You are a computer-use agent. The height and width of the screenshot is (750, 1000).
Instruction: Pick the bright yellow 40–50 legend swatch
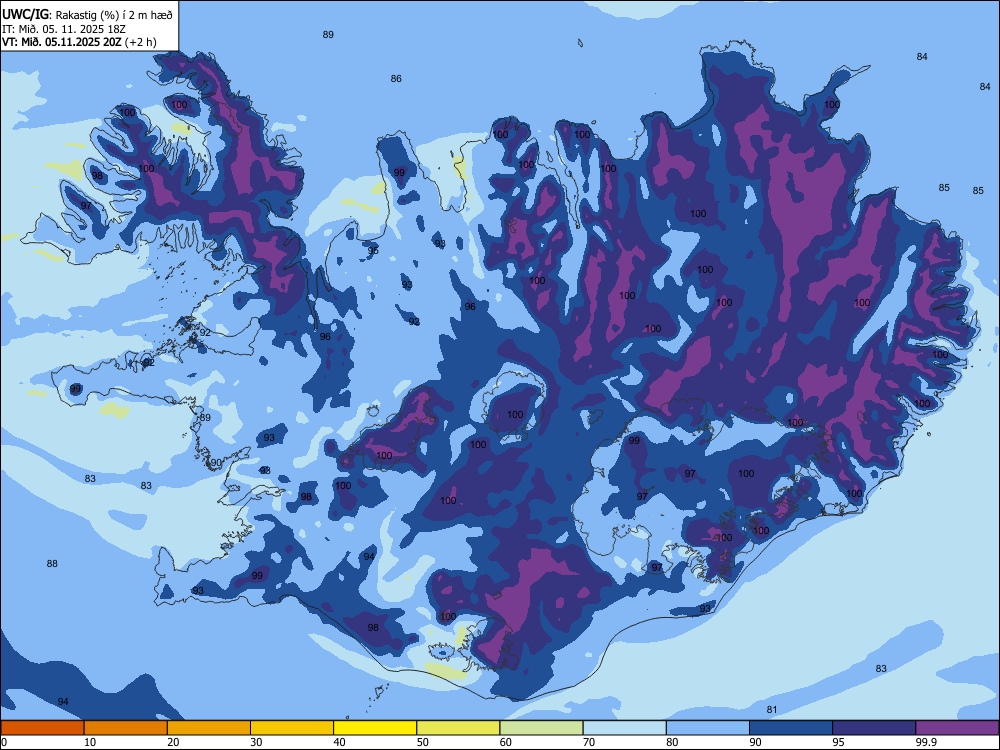click(375, 728)
